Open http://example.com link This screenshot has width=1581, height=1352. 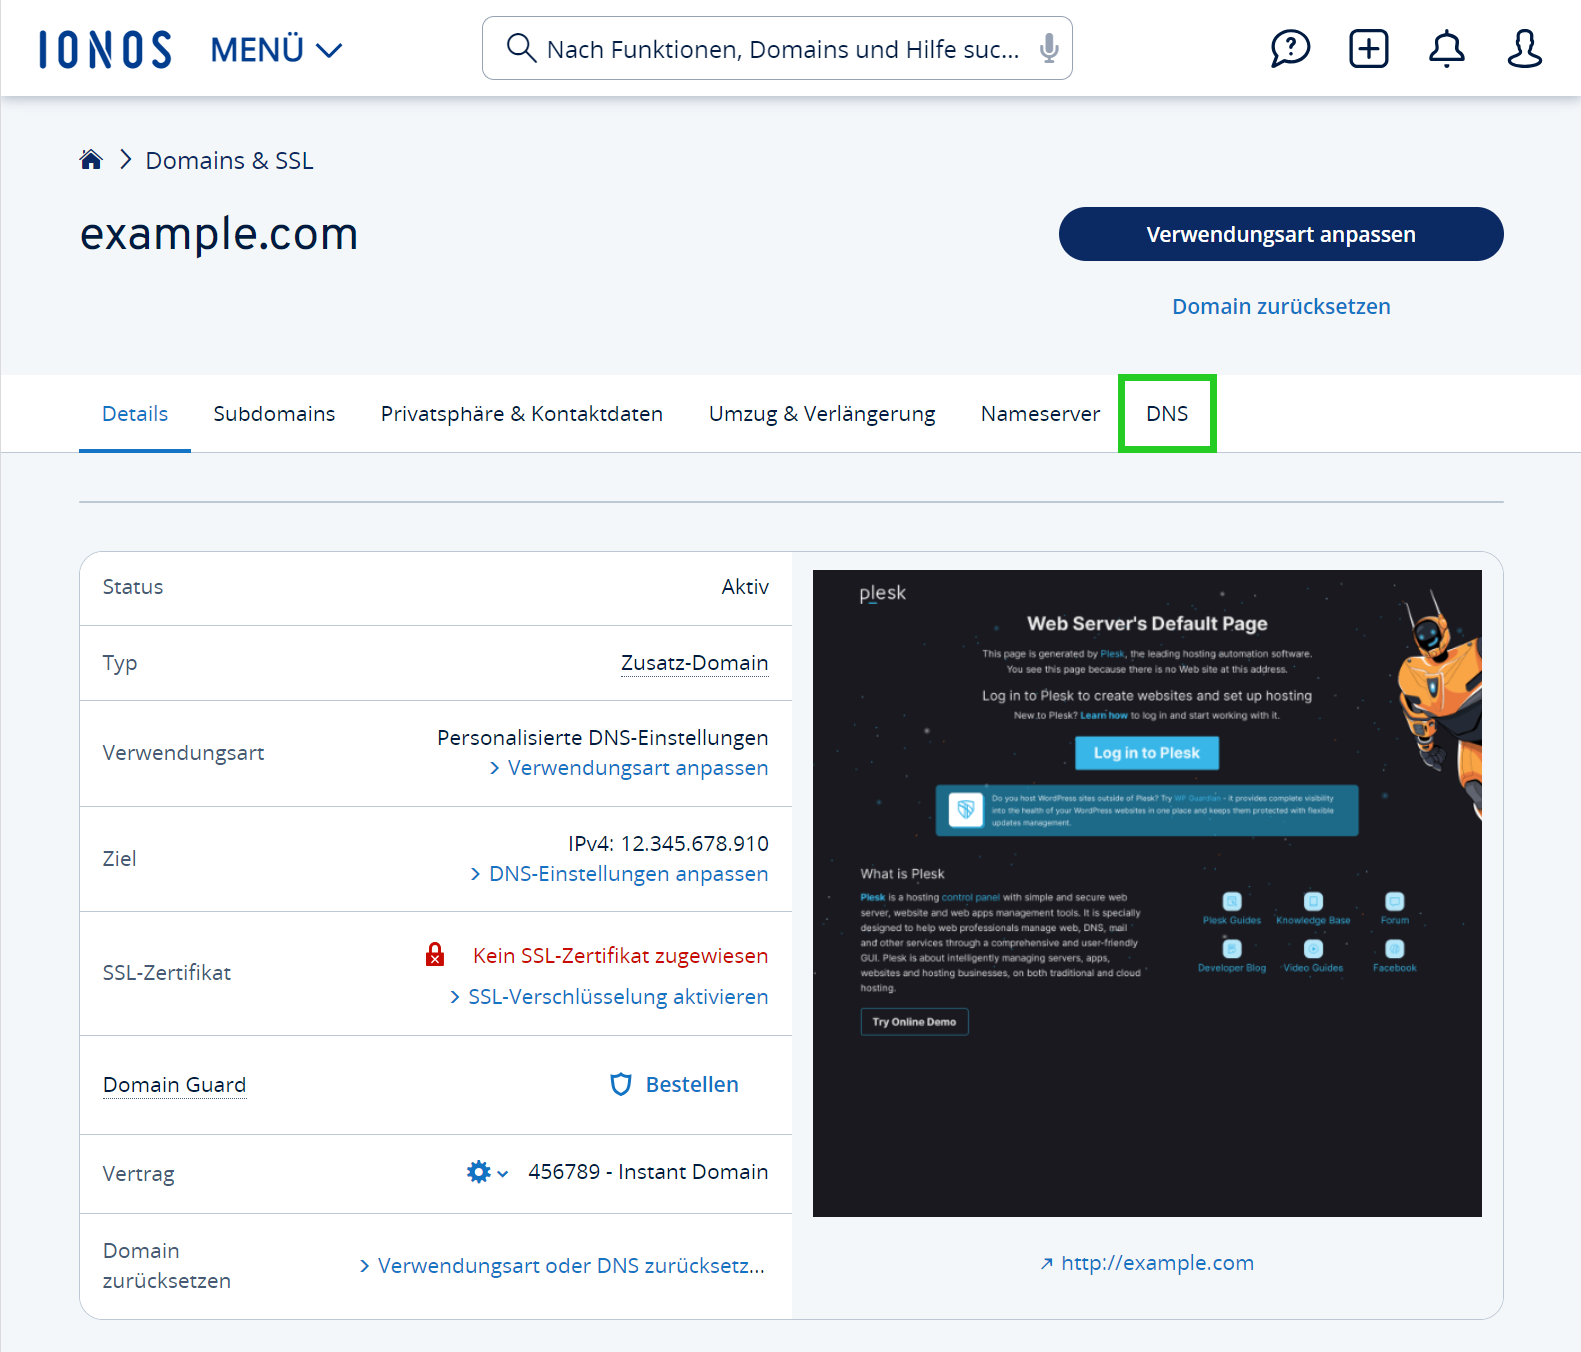[1157, 1263]
